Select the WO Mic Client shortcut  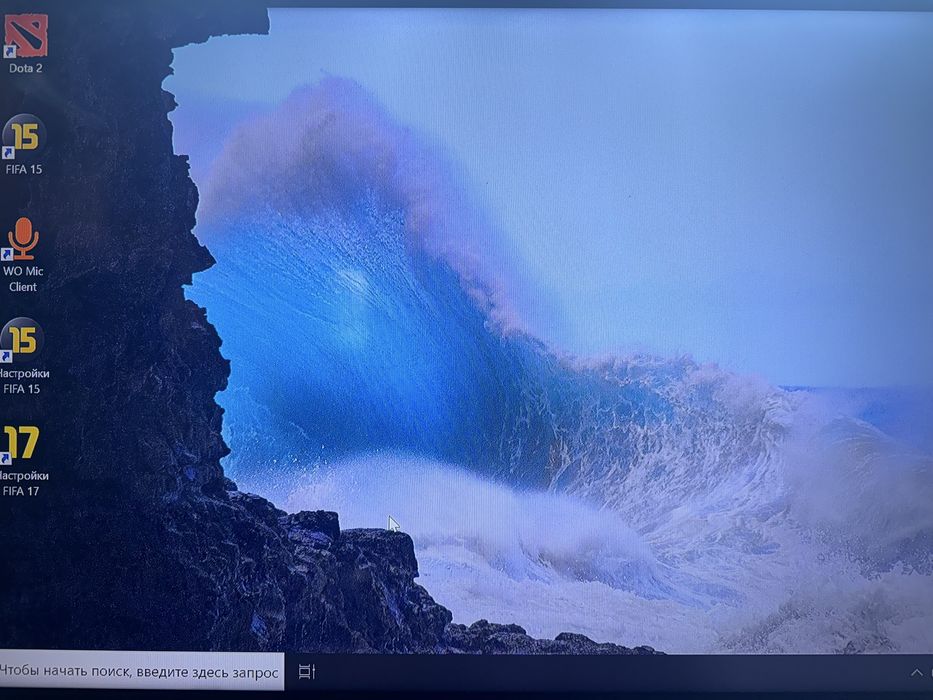[x=23, y=255]
